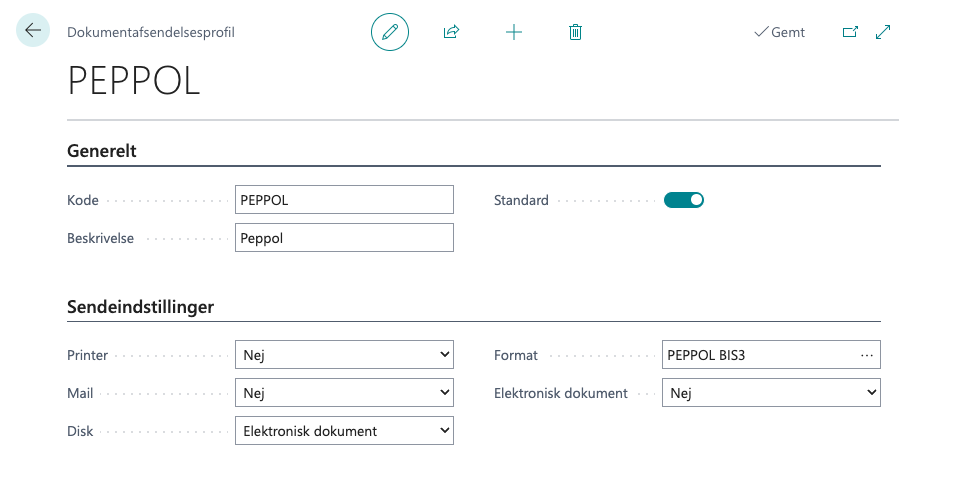The image size is (967, 495).
Task: Open the Elektronisk dokument dropdown
Action: tap(771, 393)
